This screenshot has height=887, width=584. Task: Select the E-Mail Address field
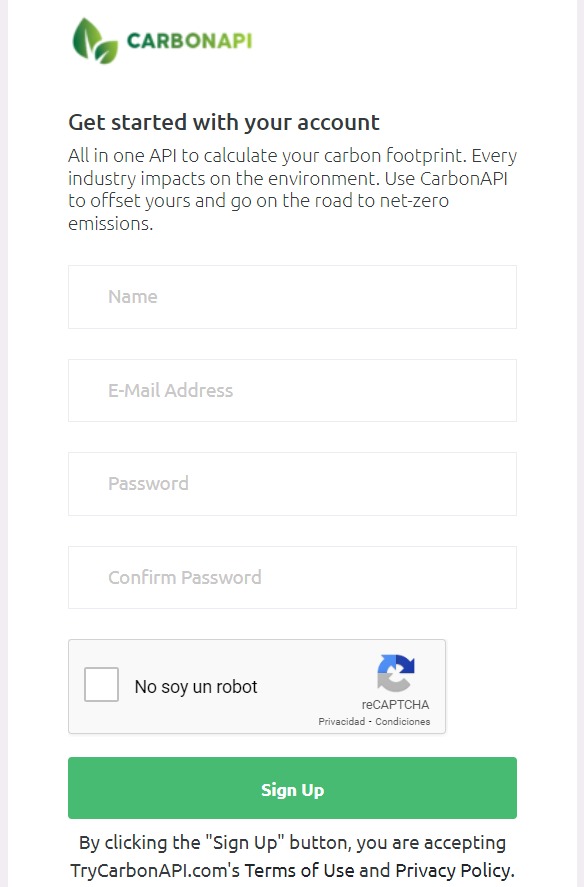[x=292, y=390]
